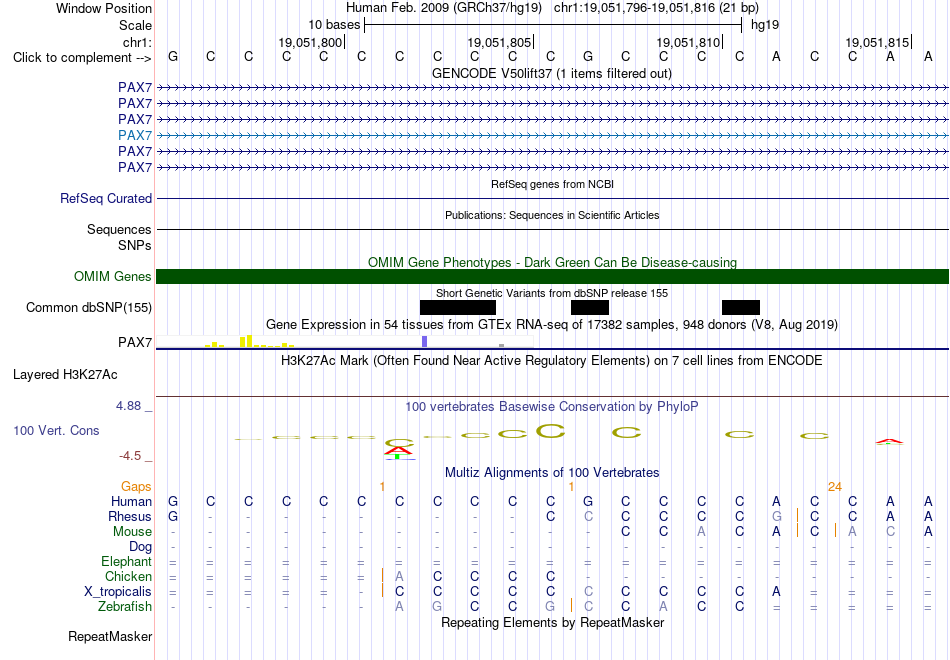Click the 19,051,815 position marker

[877, 42]
